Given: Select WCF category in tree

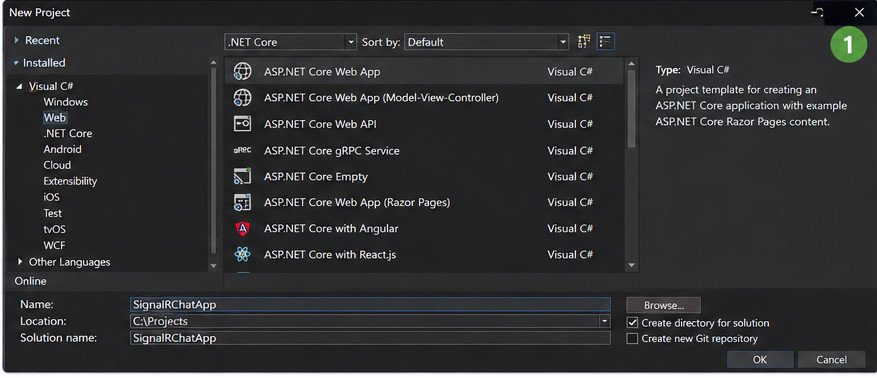Looking at the screenshot, I should [54, 245].
